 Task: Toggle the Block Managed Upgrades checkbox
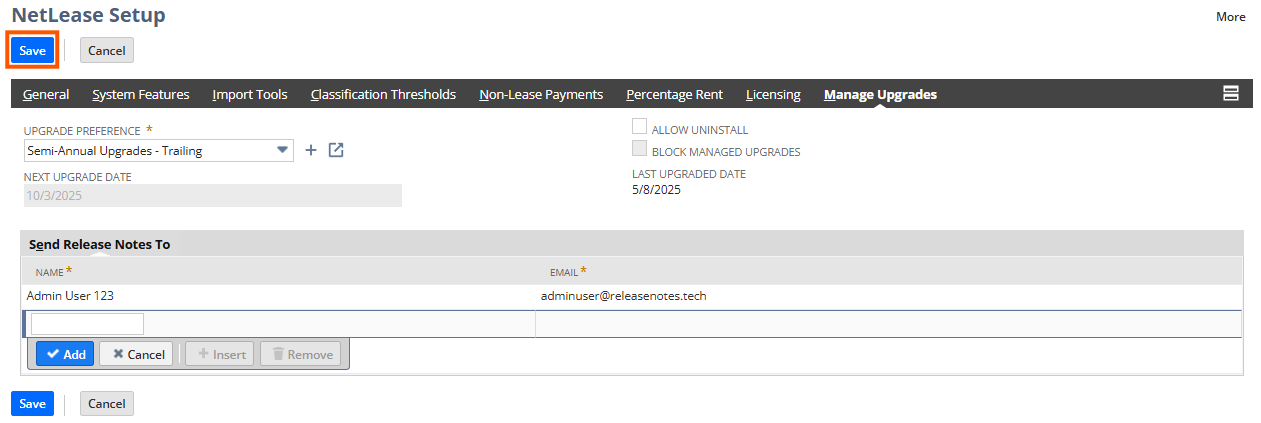coord(639,149)
